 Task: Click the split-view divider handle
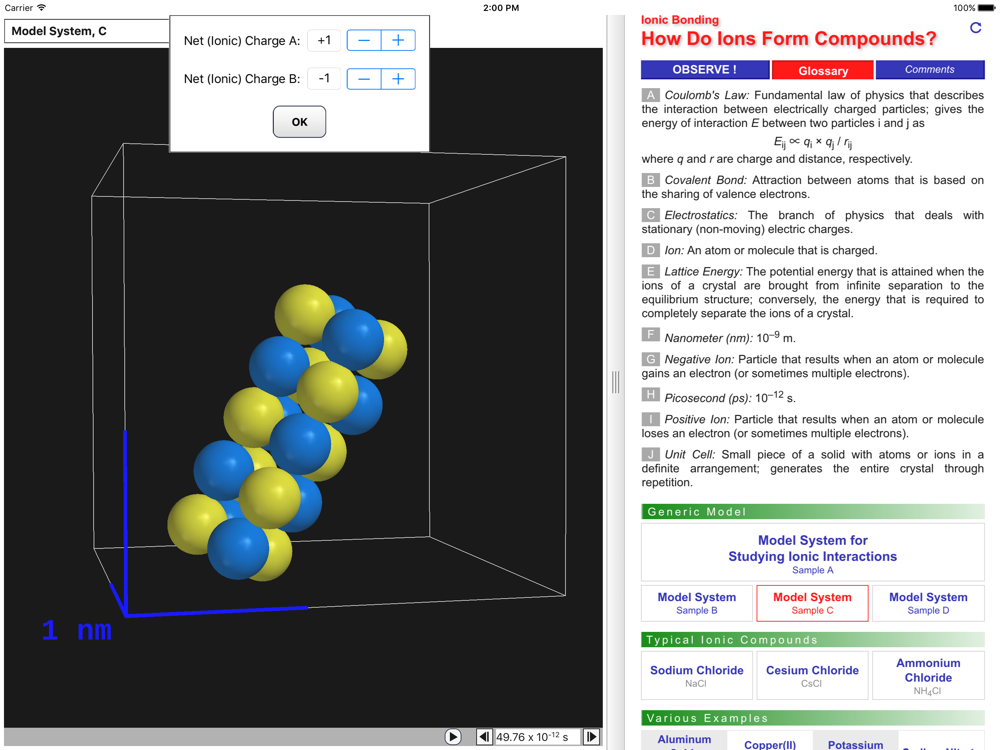(x=615, y=382)
